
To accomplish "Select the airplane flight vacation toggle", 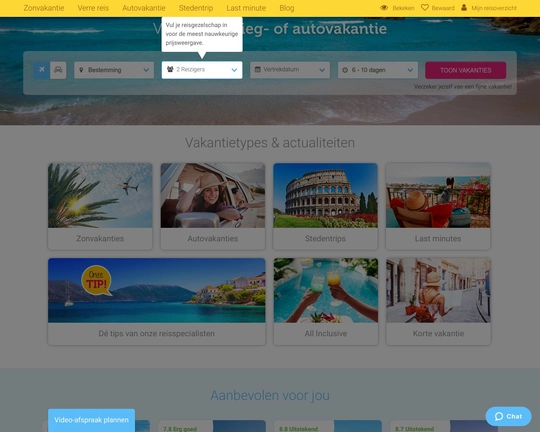I will pos(42,70).
